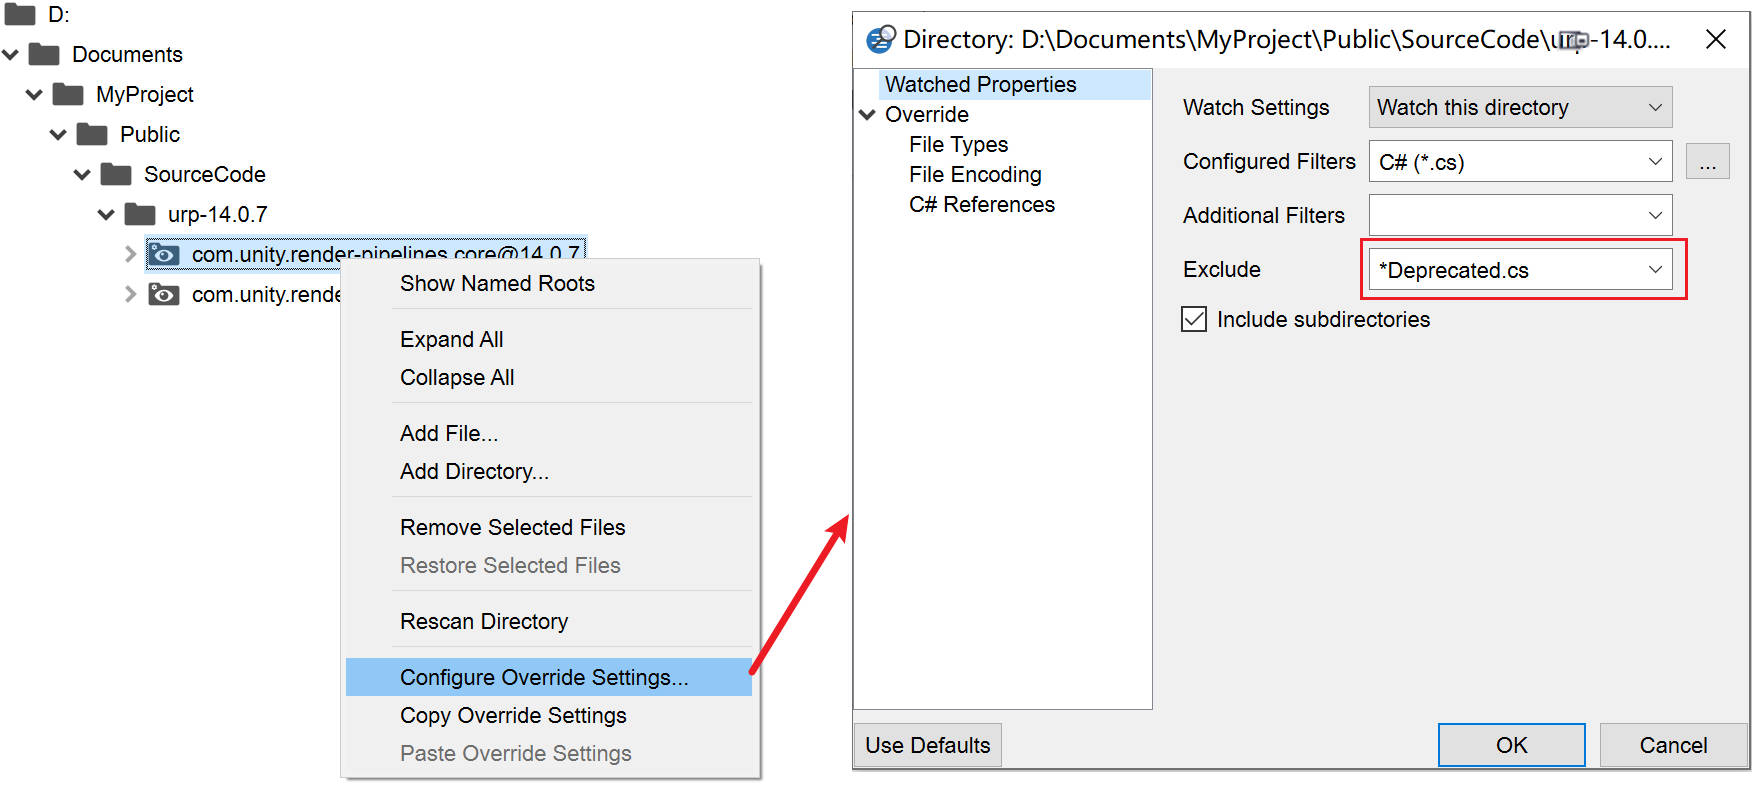Confirm dialog with OK button
The height and width of the screenshot is (807, 1760).
(x=1512, y=745)
